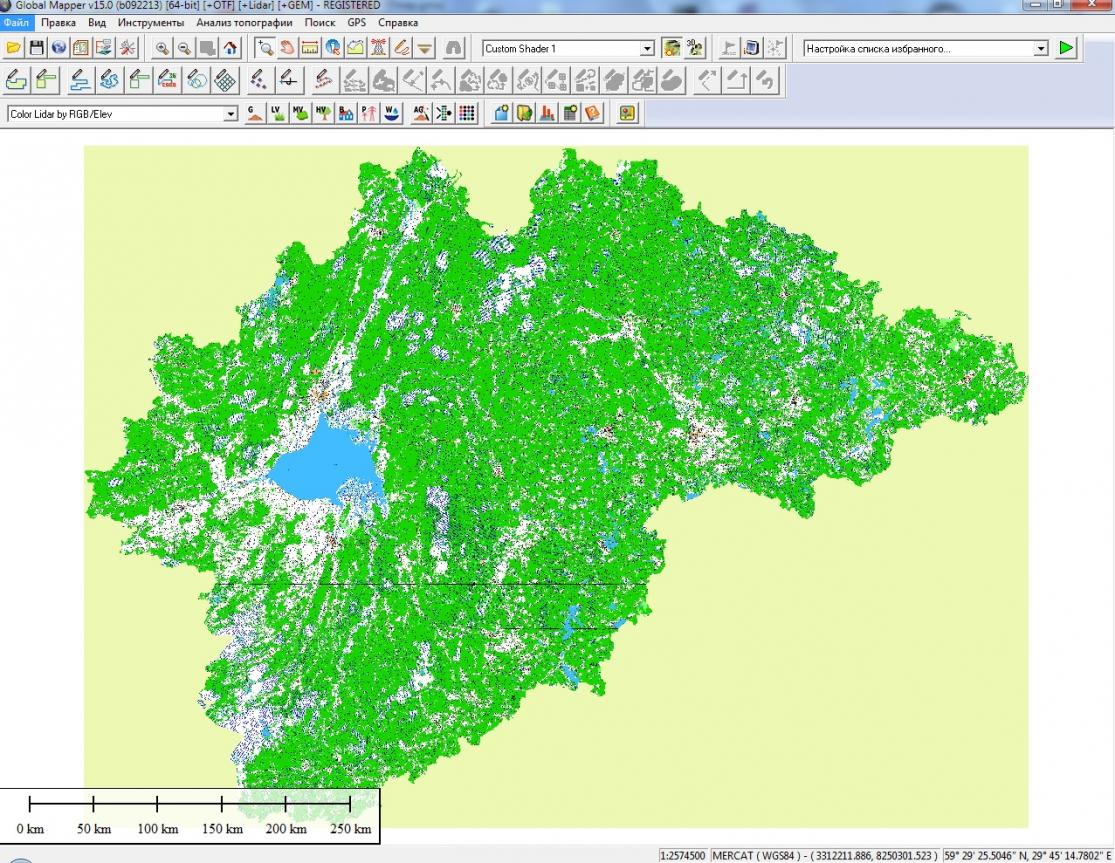Select the Measure ruler tool
This screenshot has width=1115, height=863.
tap(309, 48)
